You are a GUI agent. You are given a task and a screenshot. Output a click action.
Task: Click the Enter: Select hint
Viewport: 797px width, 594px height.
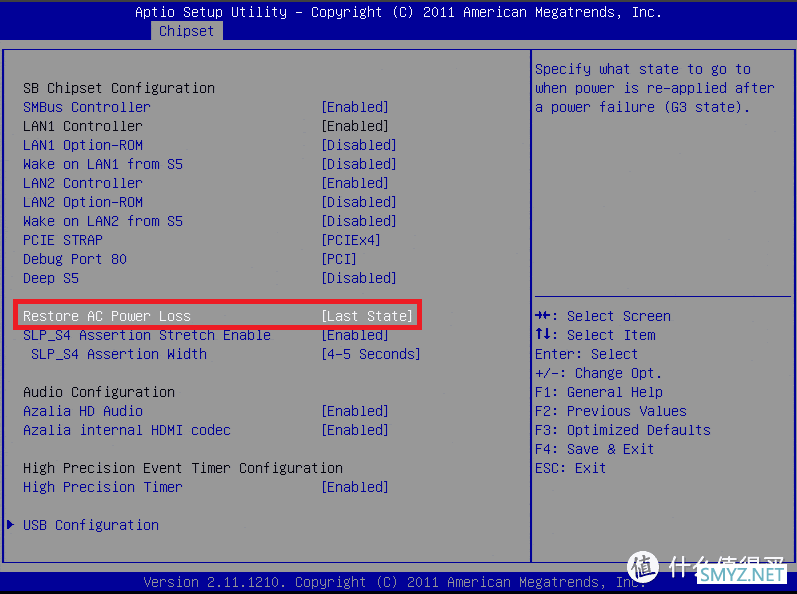pos(587,354)
